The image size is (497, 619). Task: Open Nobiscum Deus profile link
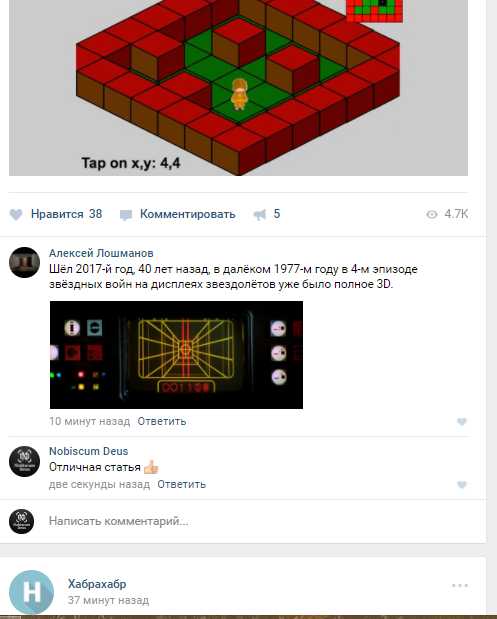88,451
